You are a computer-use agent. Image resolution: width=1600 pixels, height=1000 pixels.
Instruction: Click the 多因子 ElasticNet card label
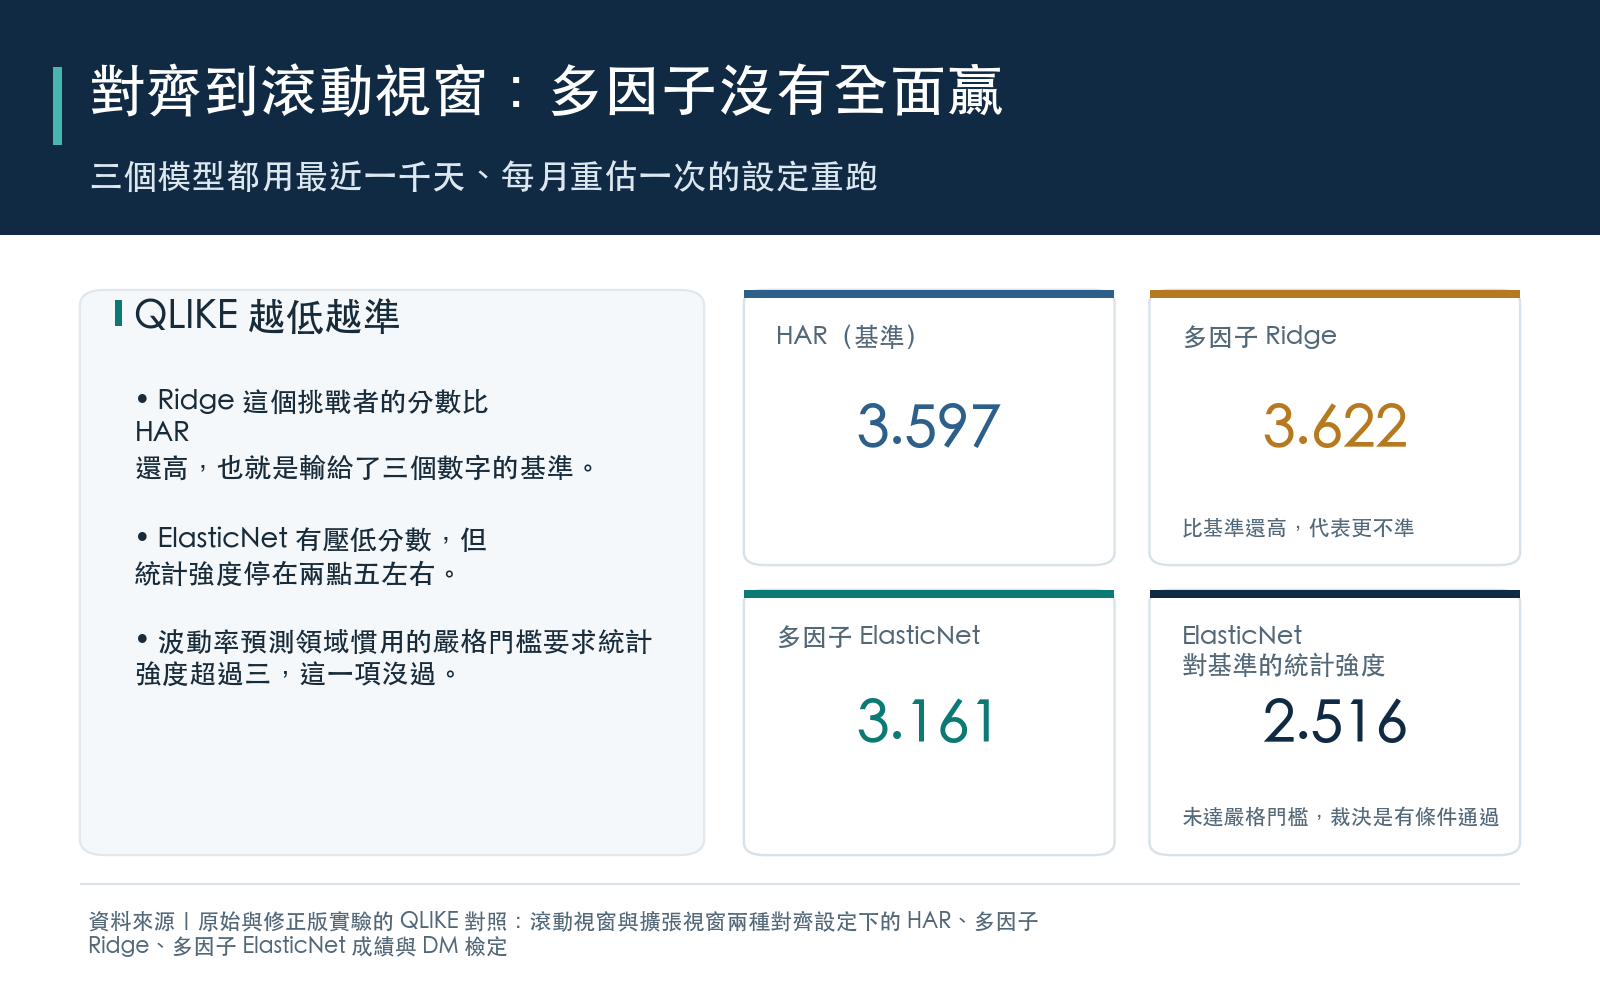878,636
